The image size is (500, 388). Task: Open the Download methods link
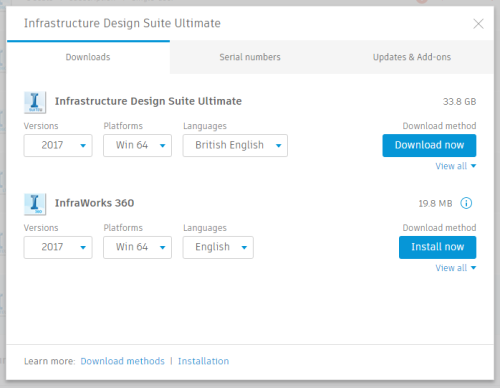pos(122,361)
